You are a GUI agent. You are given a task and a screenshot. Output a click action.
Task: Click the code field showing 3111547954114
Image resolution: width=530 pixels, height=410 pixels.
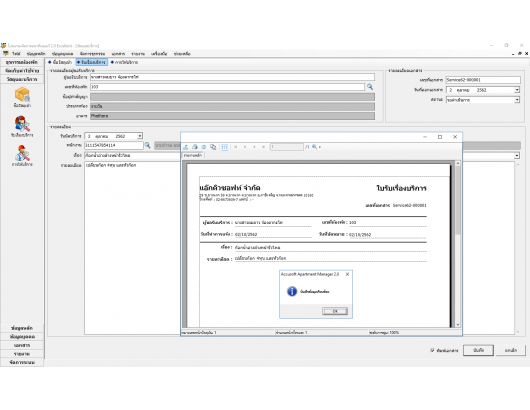point(114,145)
